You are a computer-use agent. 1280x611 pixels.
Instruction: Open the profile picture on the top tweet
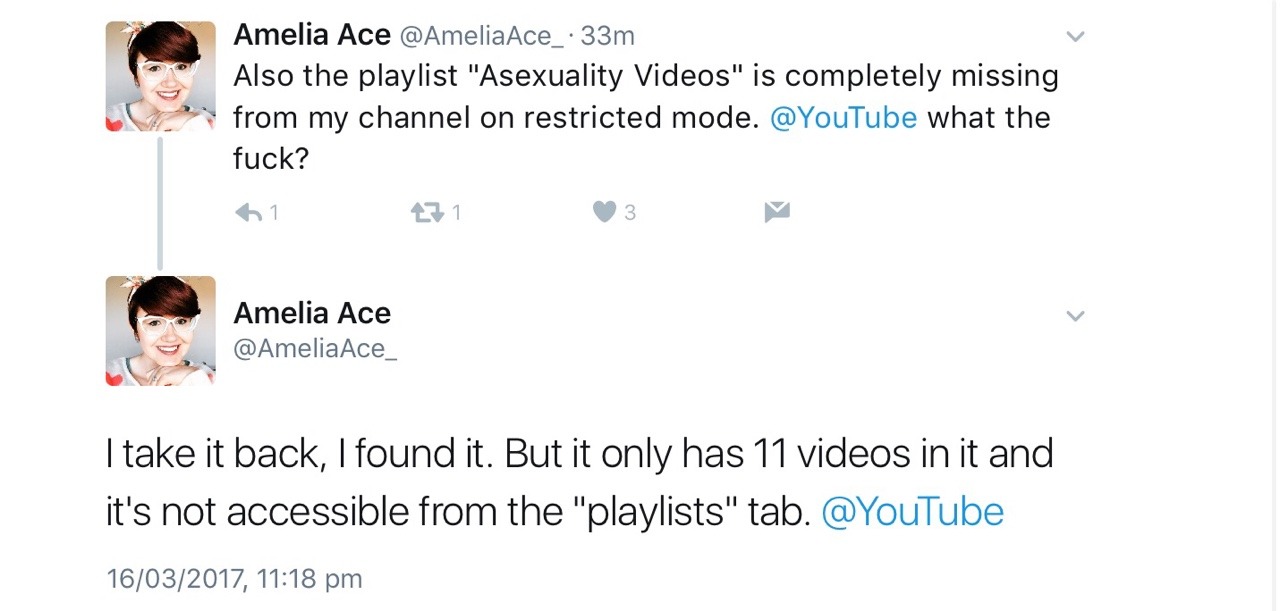(161, 76)
